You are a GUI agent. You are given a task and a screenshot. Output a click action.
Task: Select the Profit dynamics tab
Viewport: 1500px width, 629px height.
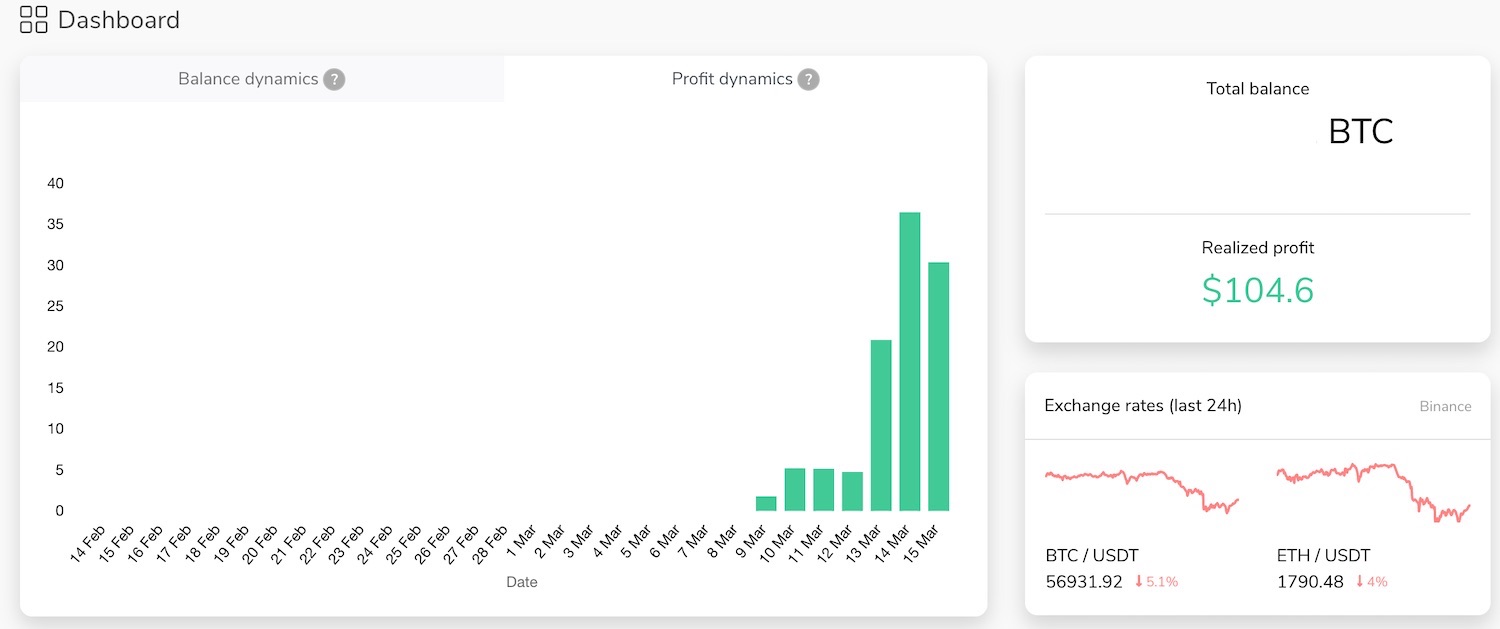tap(732, 79)
